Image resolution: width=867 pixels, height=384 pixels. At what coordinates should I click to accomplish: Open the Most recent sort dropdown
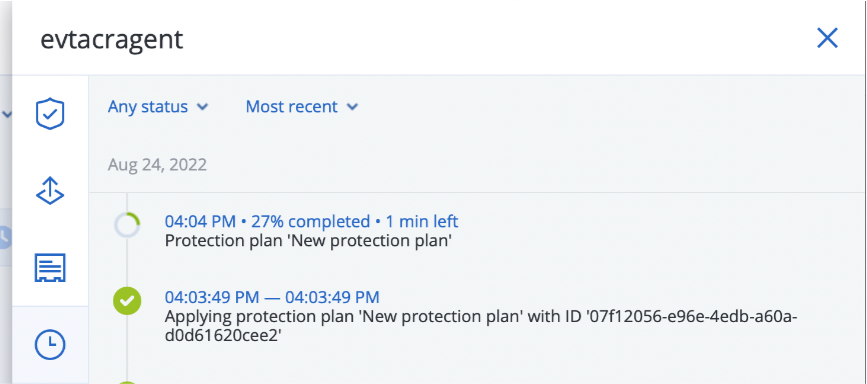click(x=302, y=106)
